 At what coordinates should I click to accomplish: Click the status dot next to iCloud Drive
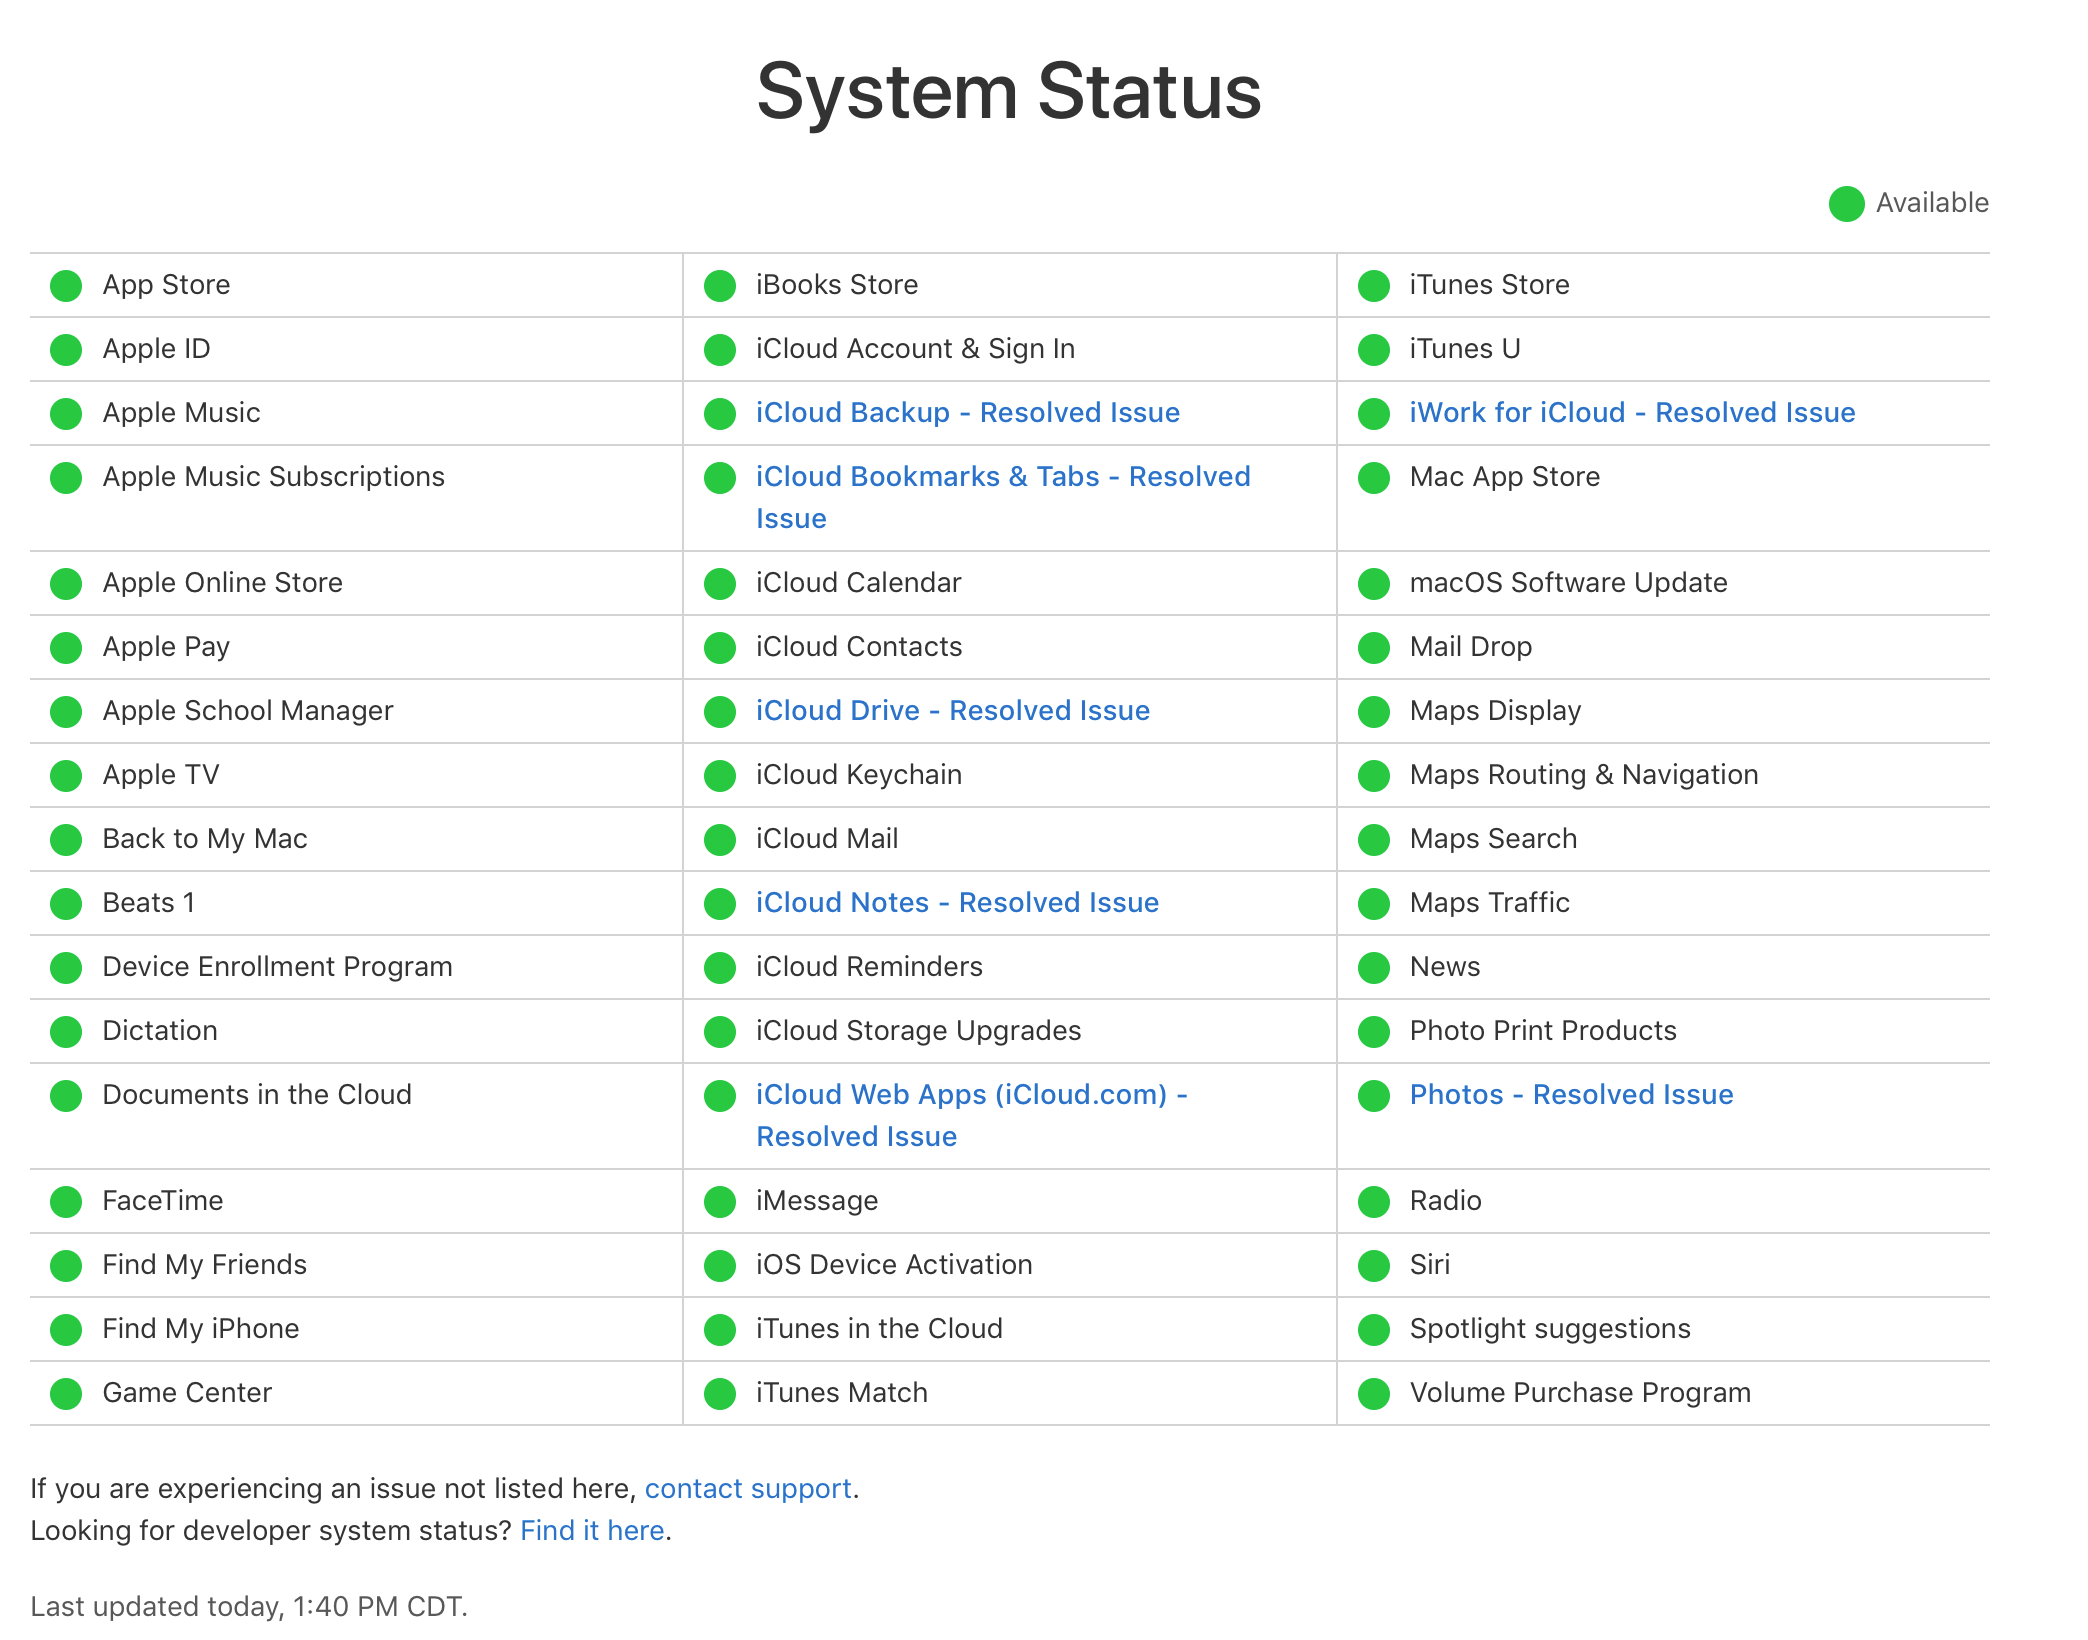(720, 712)
